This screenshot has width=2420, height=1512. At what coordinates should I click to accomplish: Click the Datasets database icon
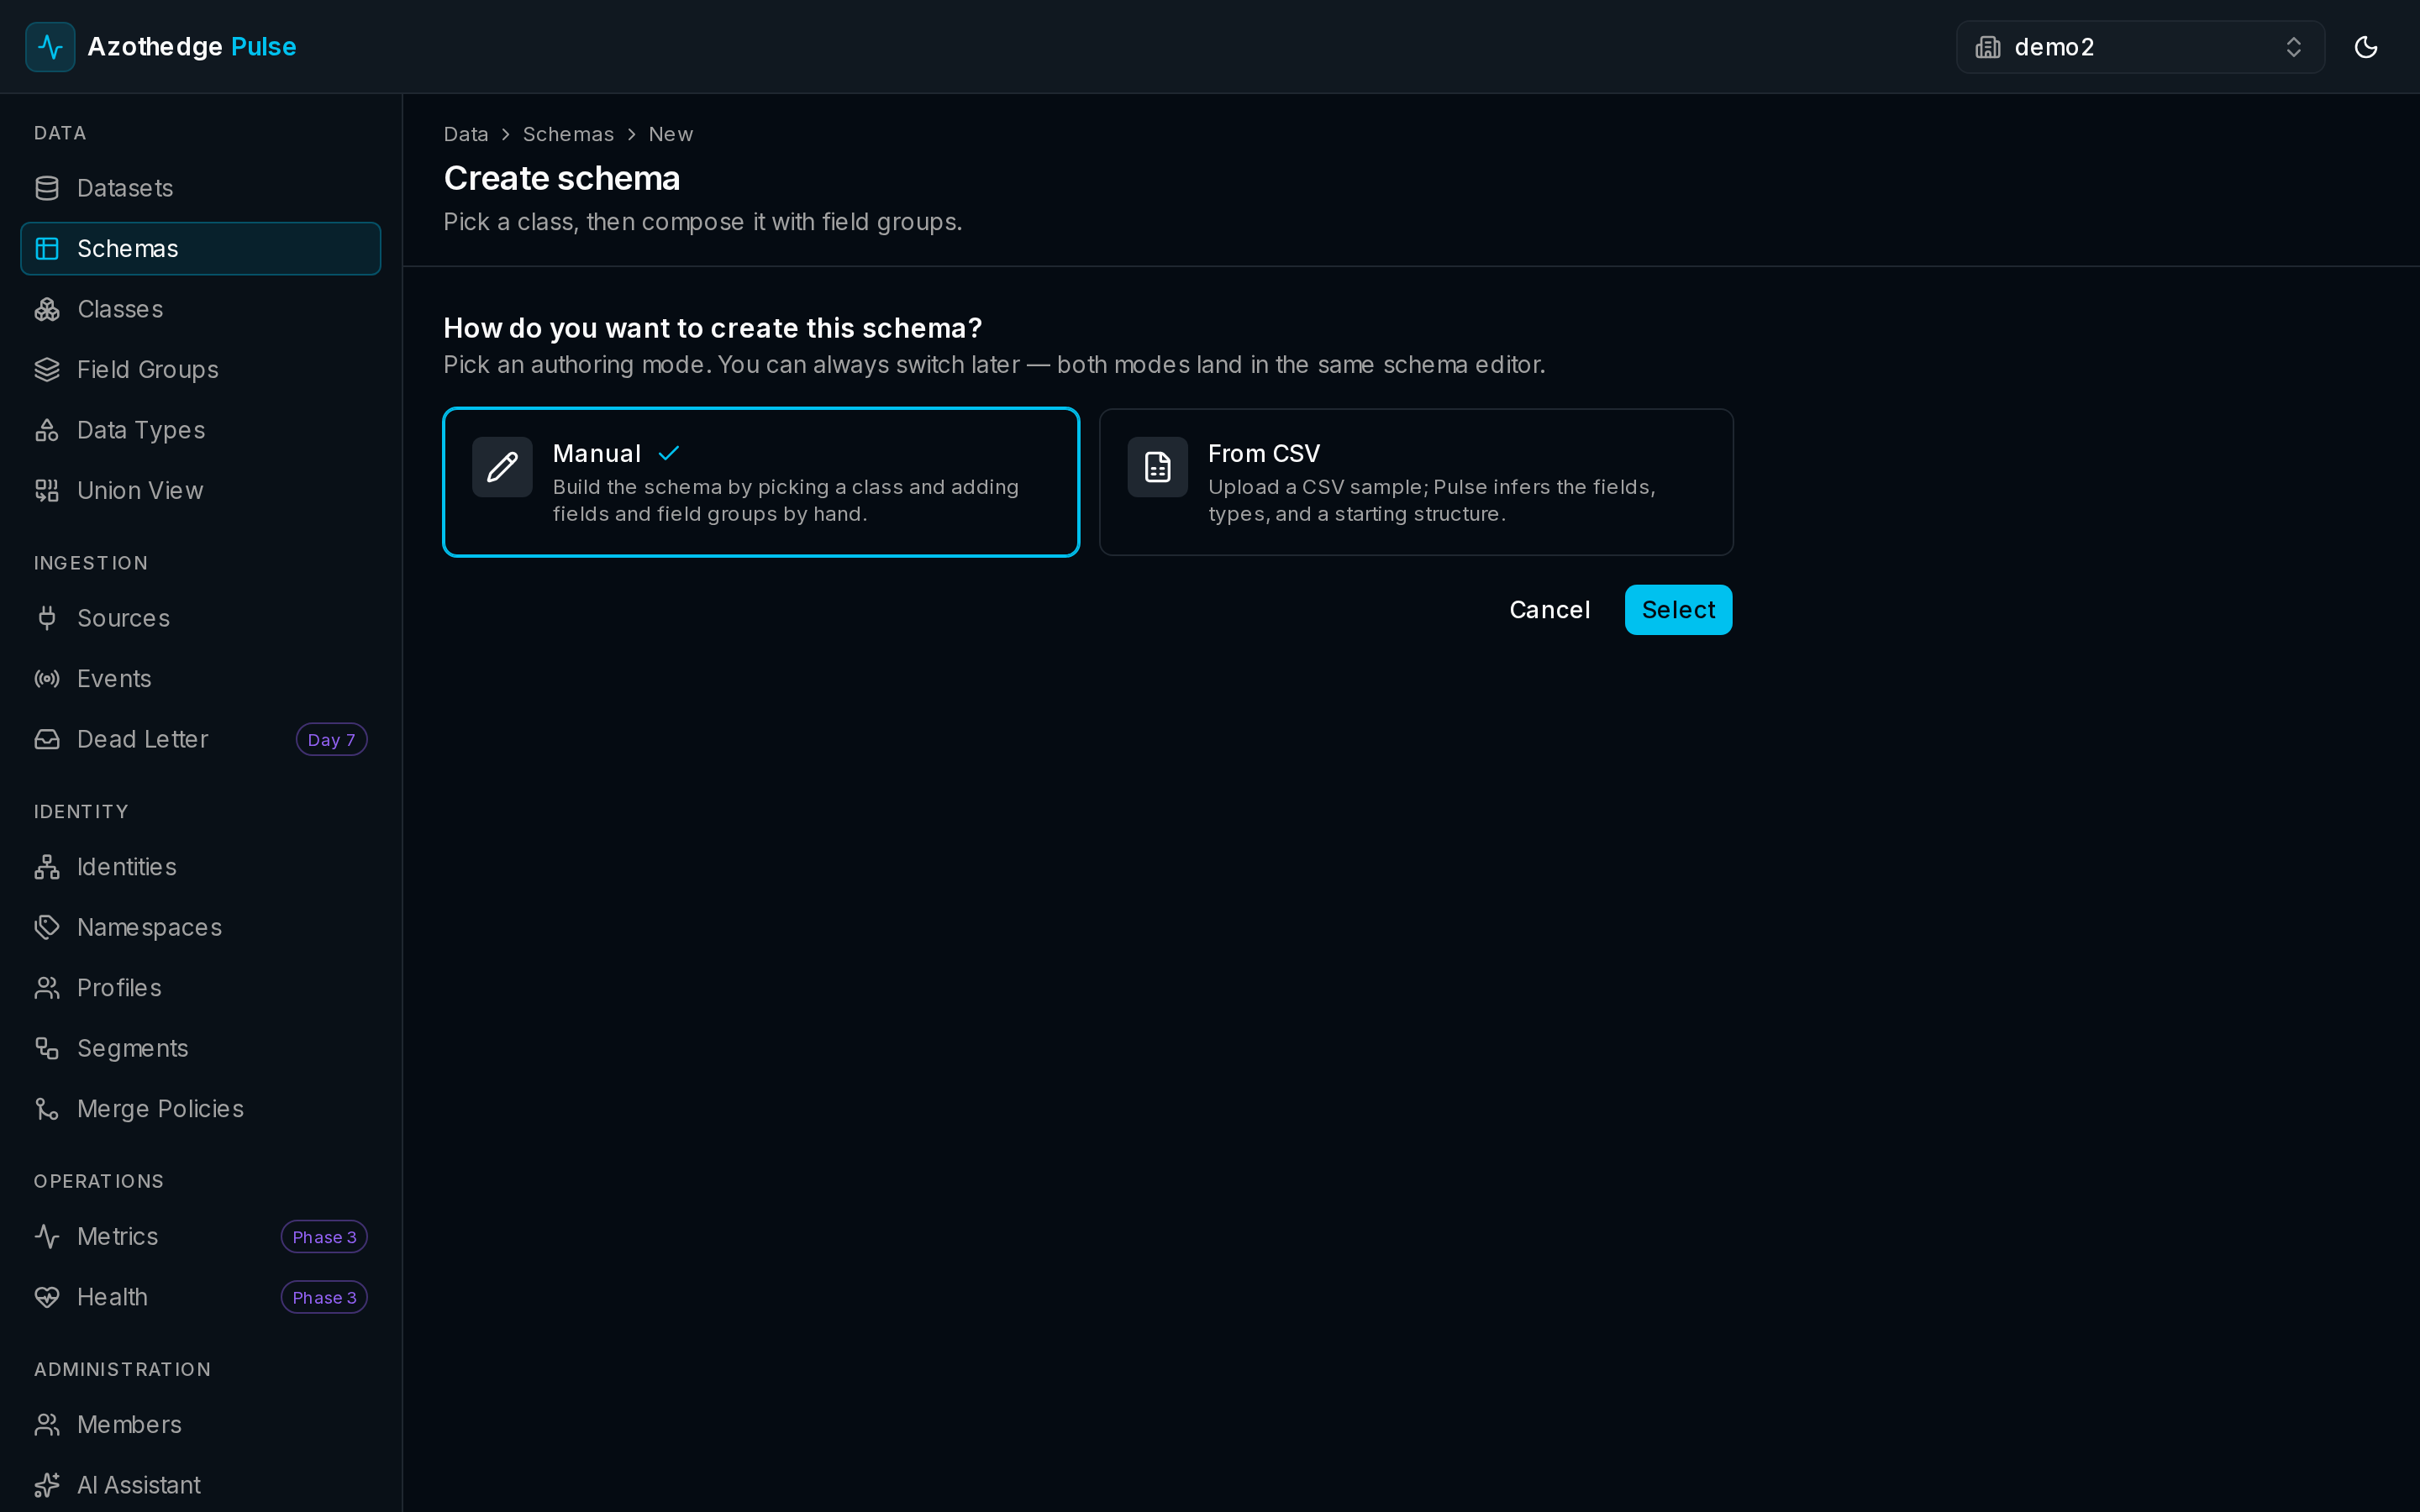(47, 188)
